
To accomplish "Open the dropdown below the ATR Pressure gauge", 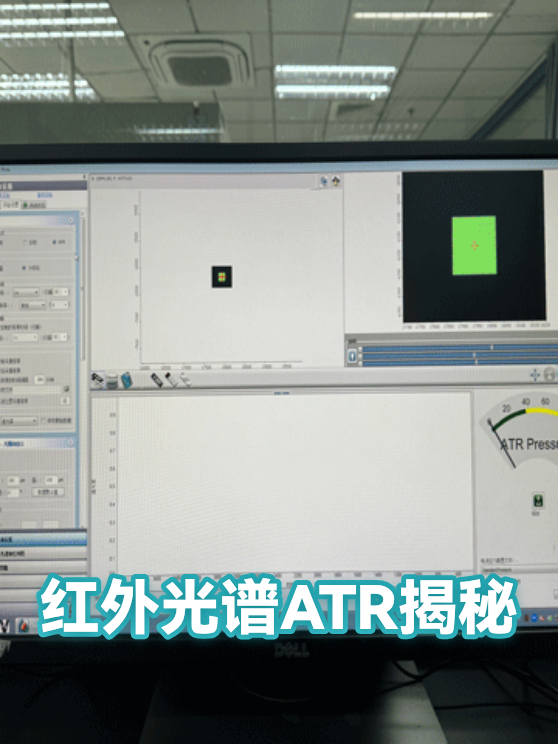I will [520, 570].
